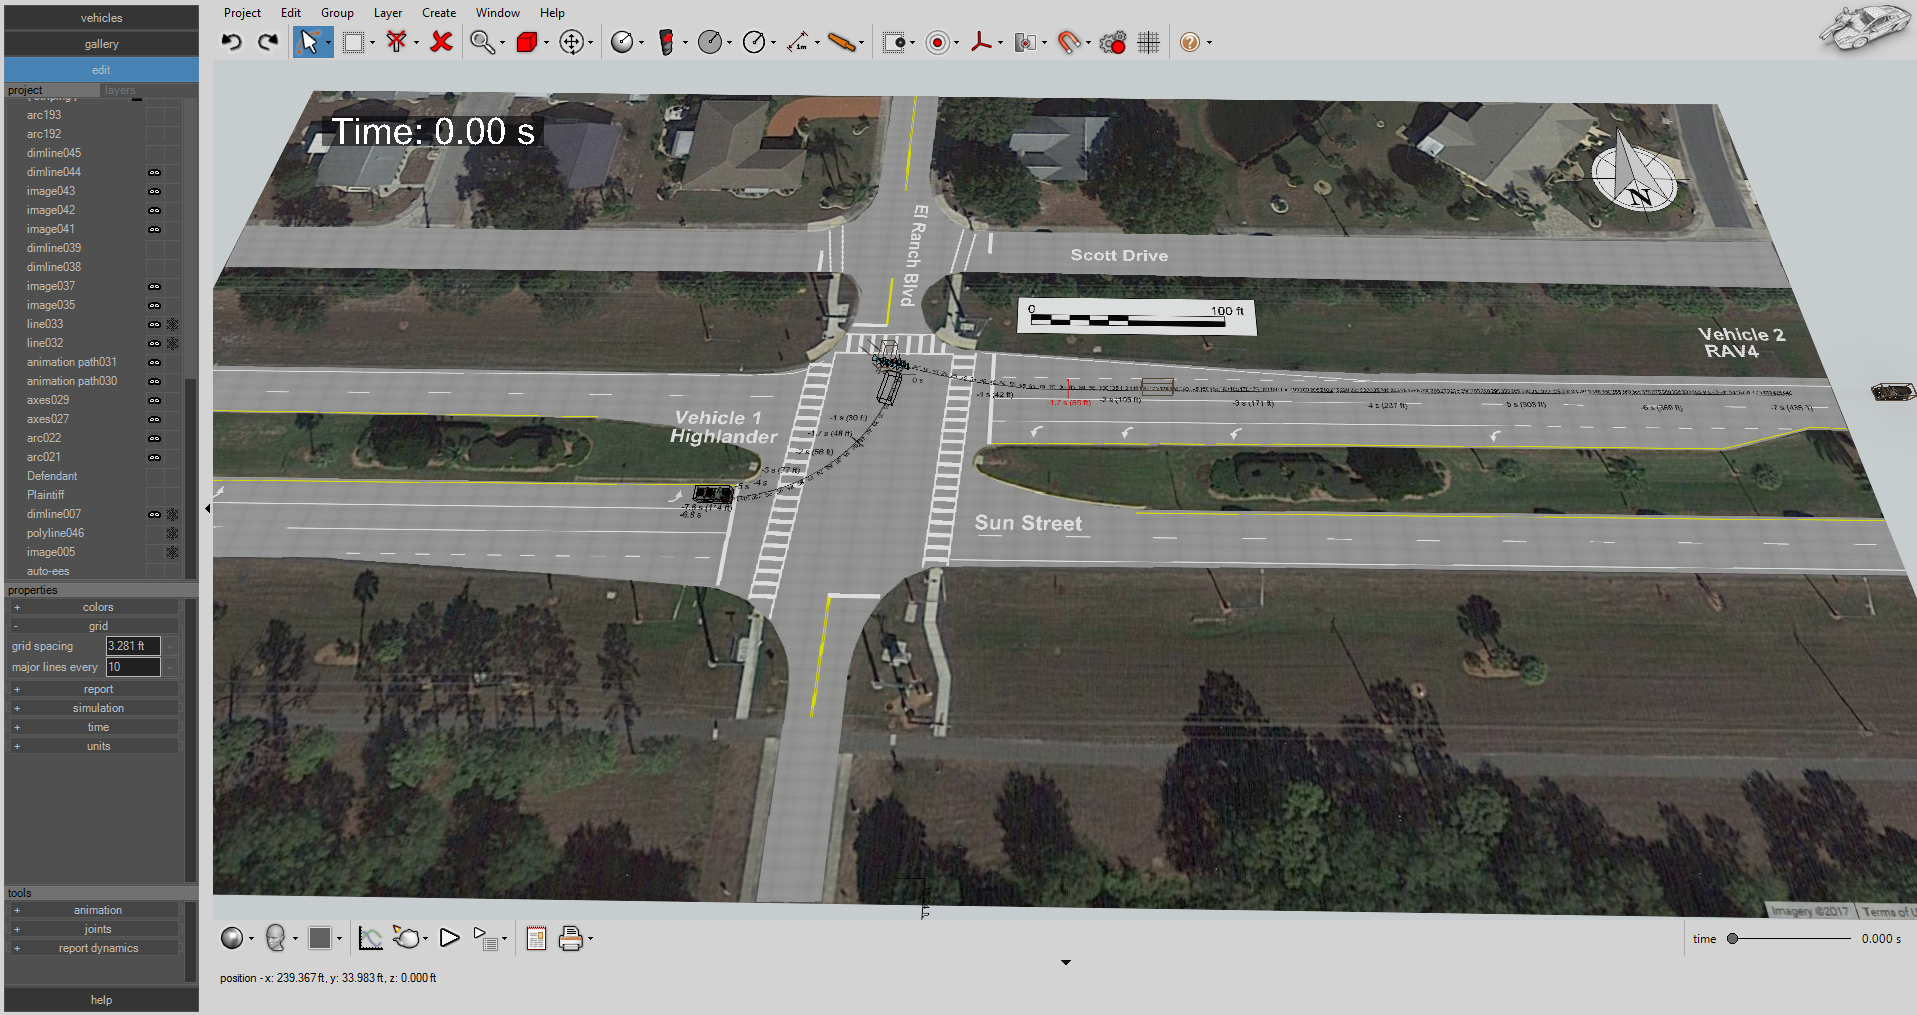Viewport: 1917px width, 1015px height.
Task: Select the Defendant item in project list
Action: [52, 476]
